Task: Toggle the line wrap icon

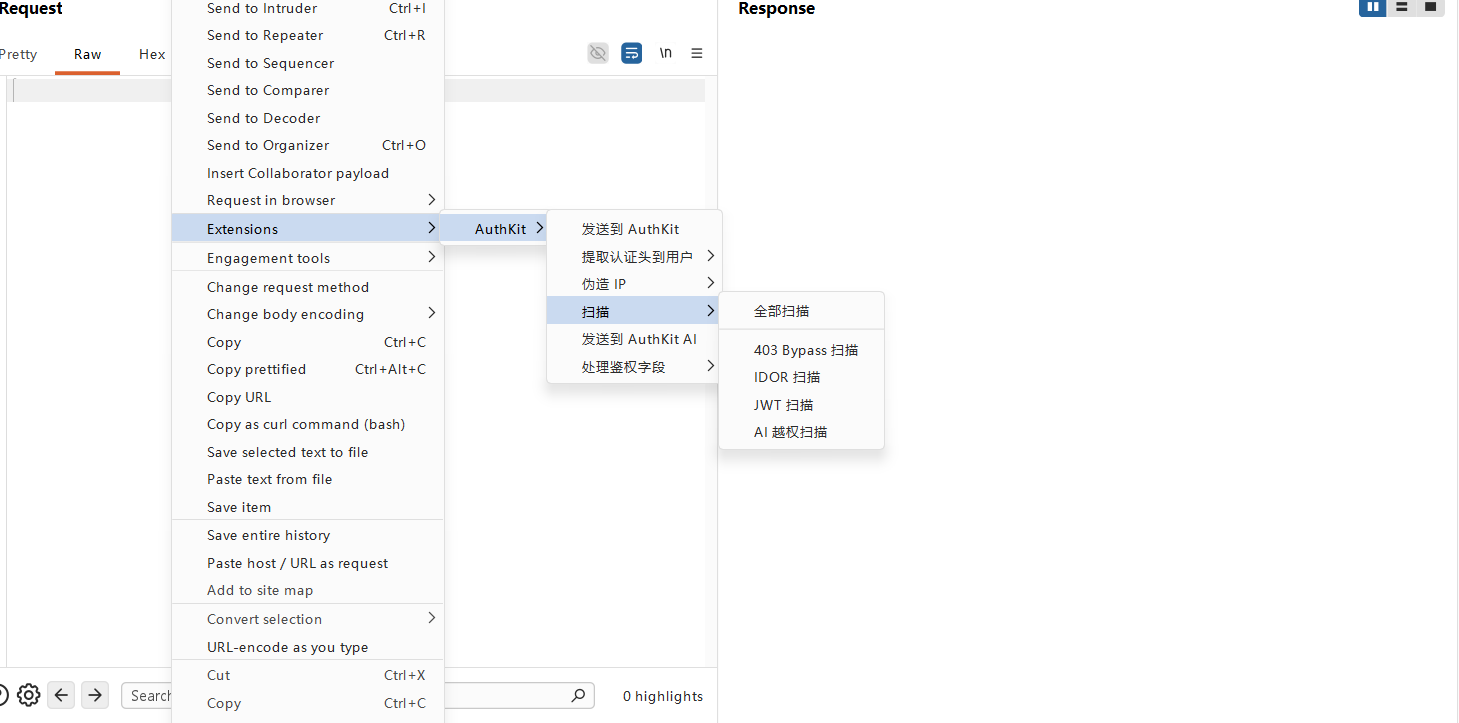Action: coord(632,53)
